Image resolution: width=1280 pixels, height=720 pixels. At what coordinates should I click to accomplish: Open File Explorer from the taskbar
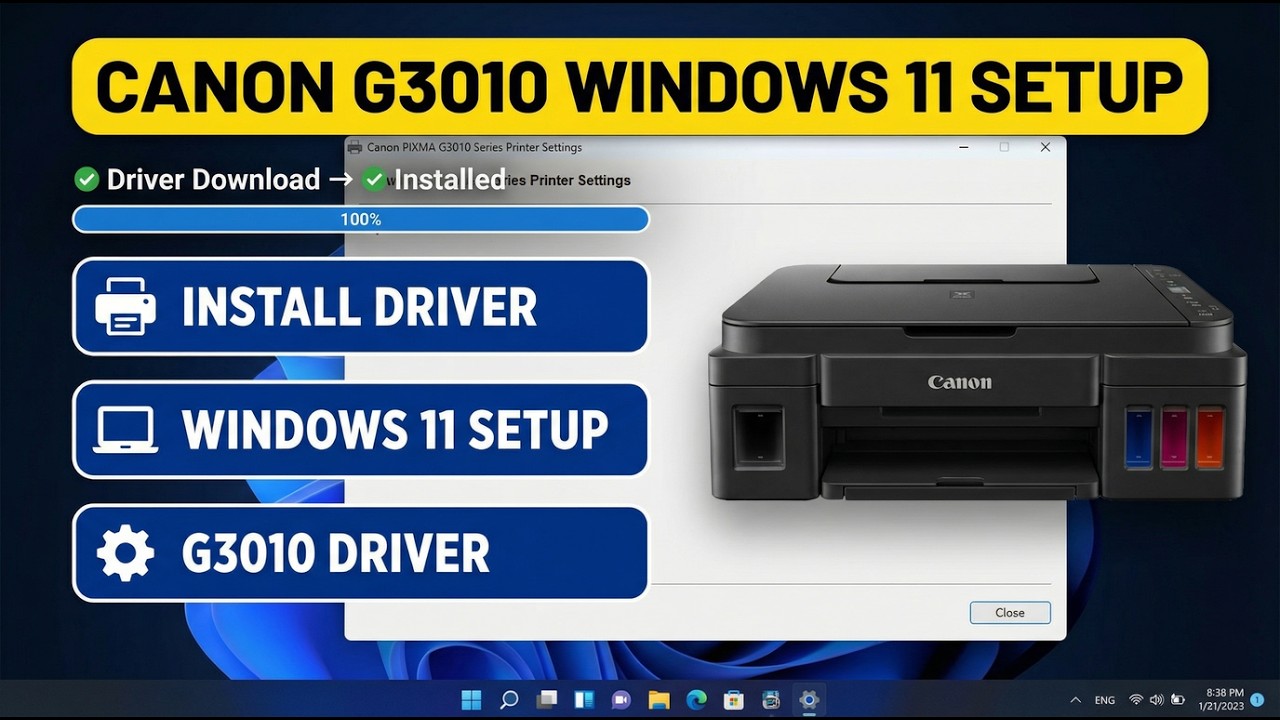pos(658,700)
